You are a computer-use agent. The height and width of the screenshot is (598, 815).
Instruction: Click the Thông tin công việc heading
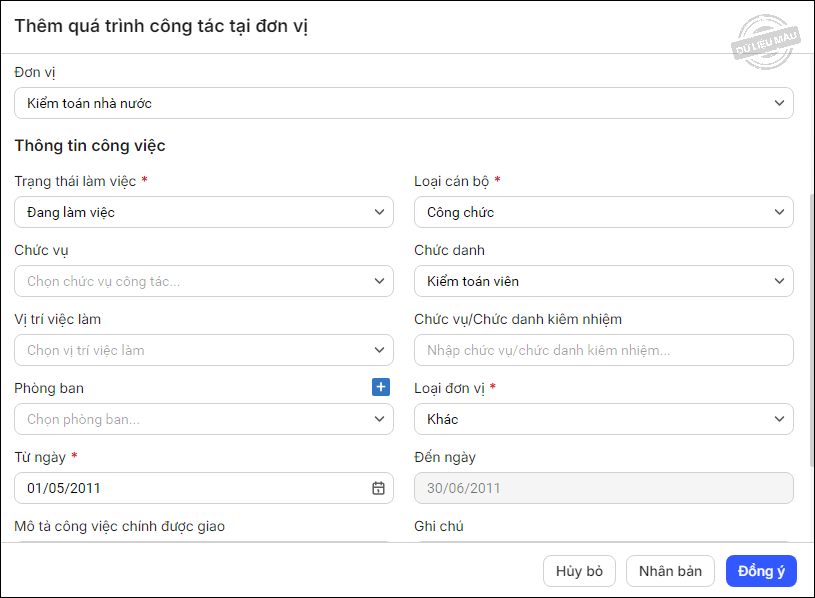90,146
